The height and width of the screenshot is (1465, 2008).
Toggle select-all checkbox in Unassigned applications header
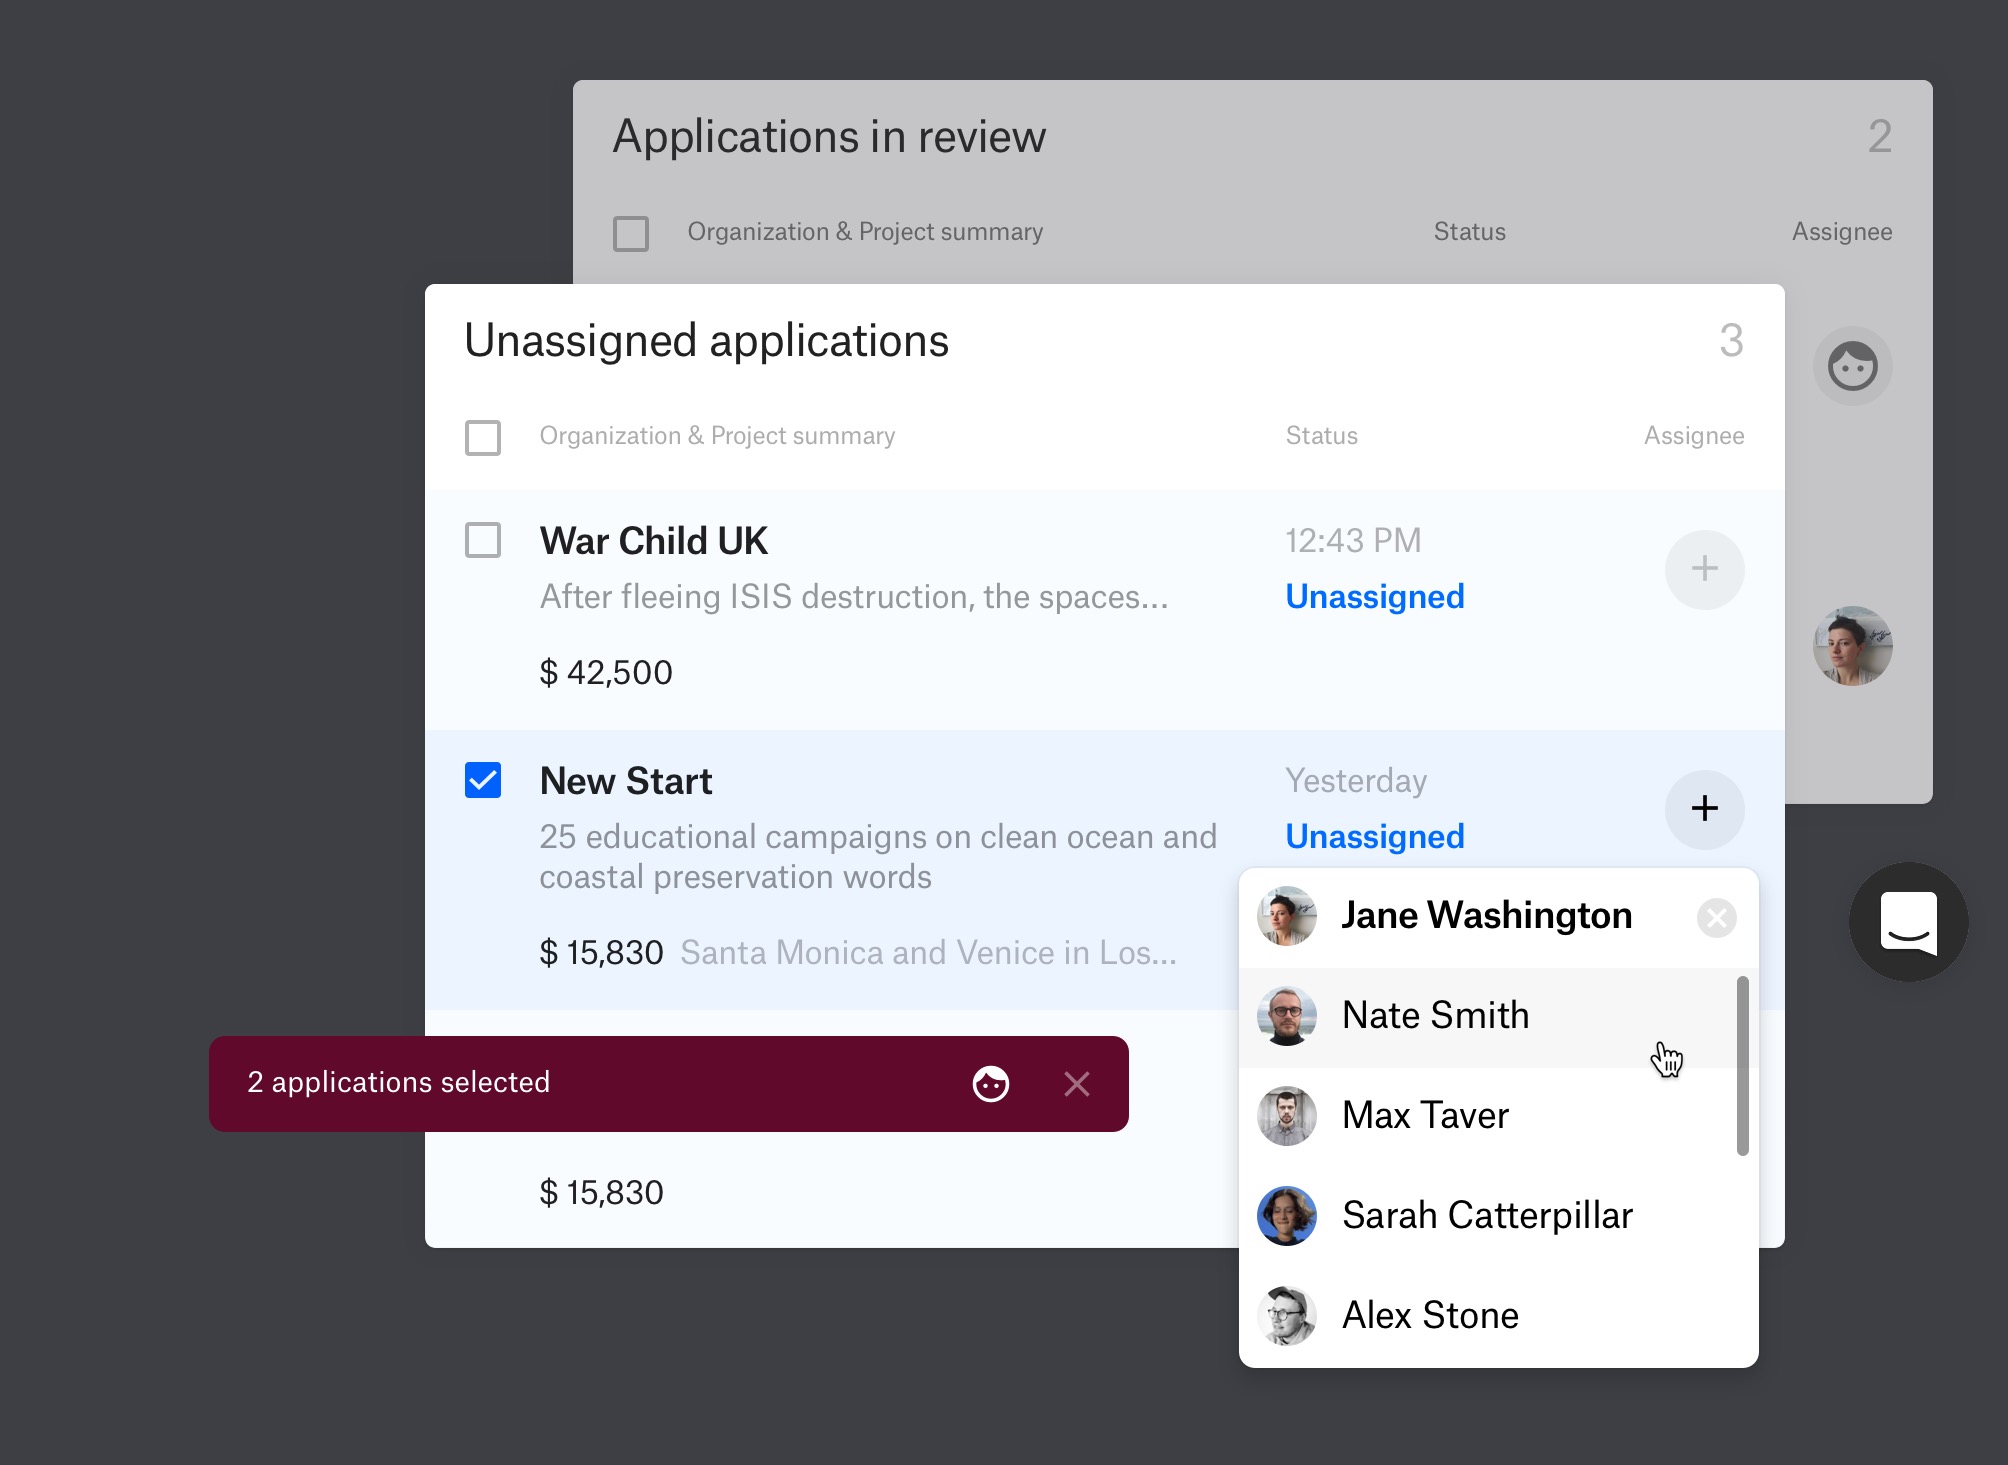click(483, 437)
